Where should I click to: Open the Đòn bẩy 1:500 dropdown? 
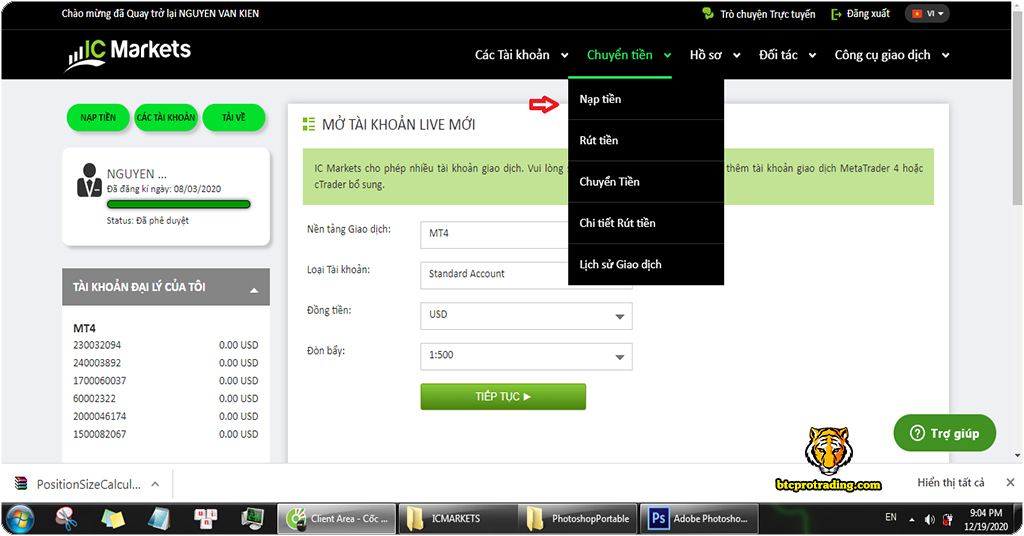[x=526, y=356]
